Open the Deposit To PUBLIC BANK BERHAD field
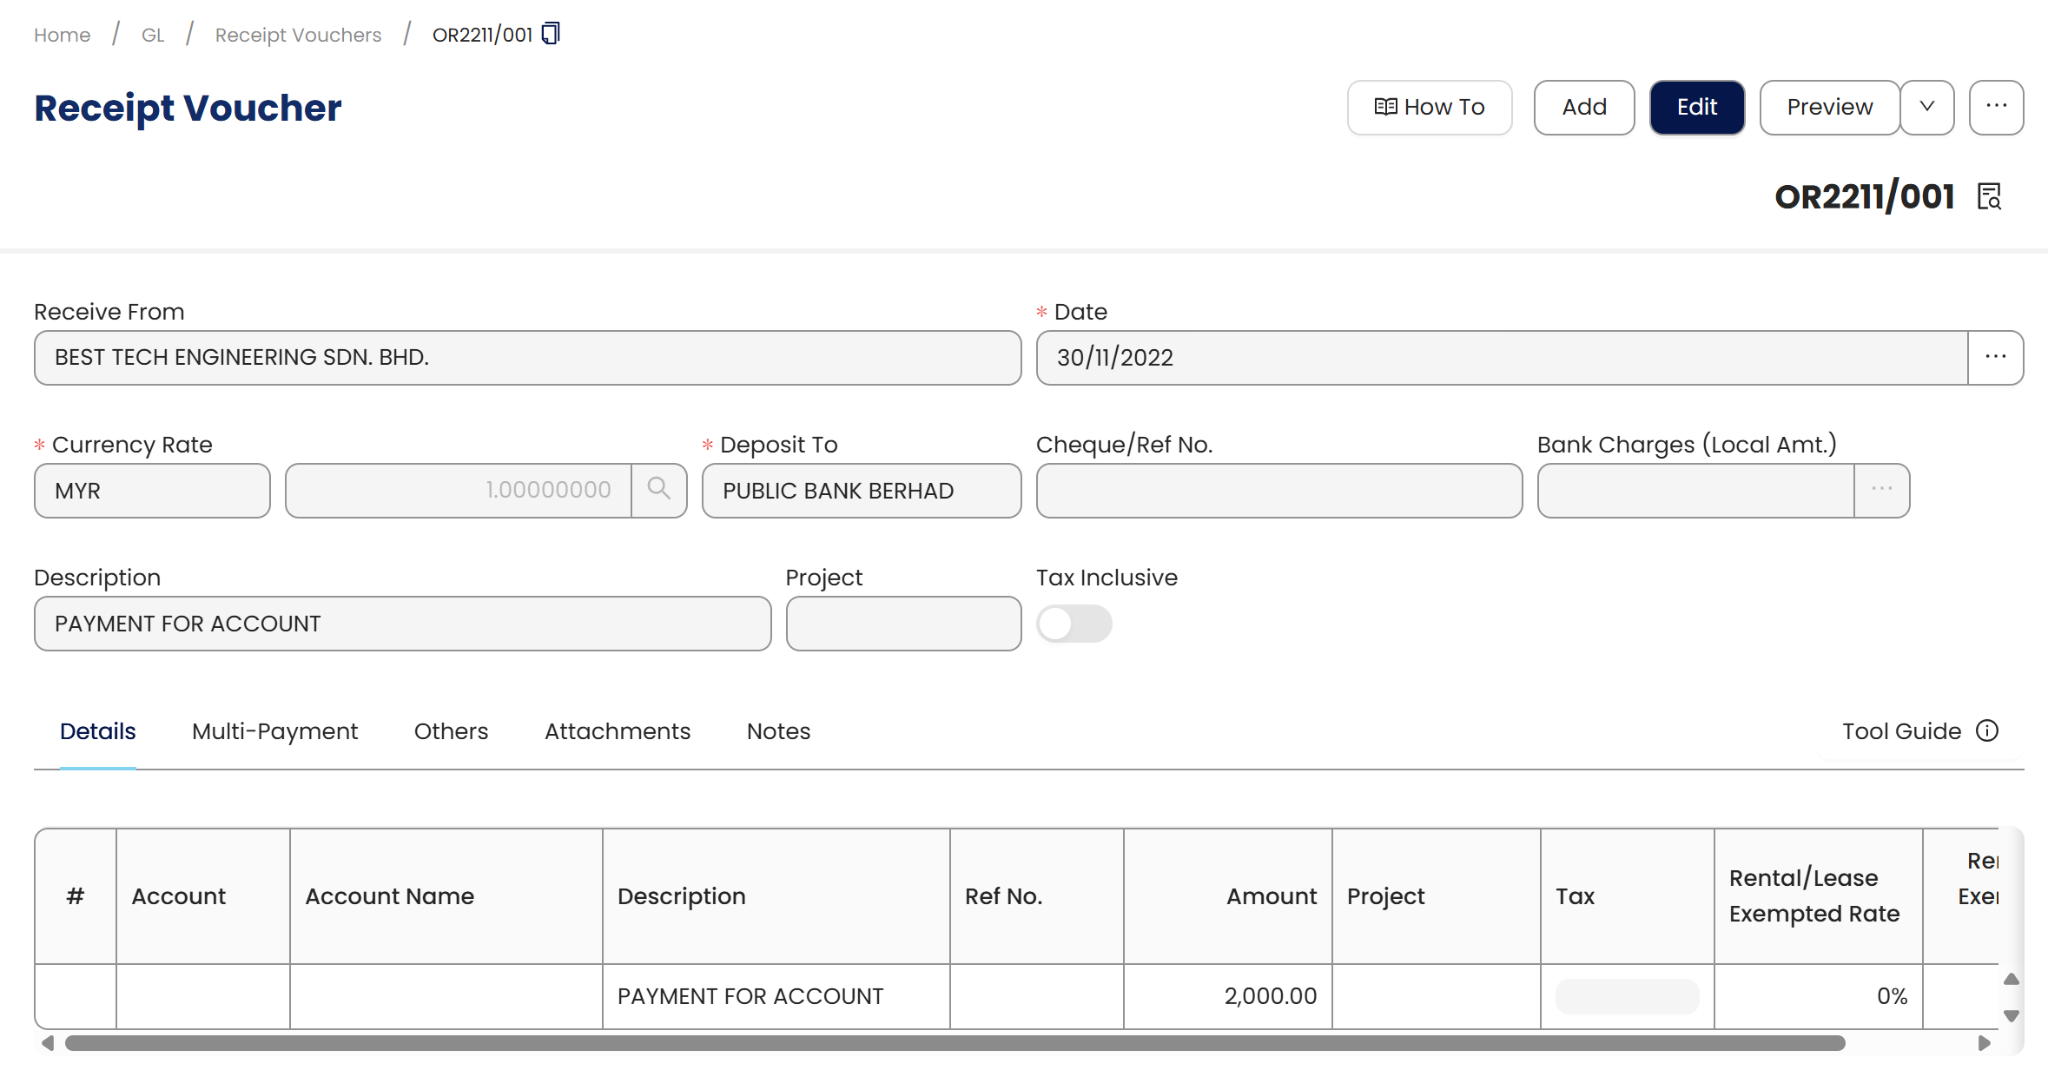2048x1078 pixels. point(861,491)
